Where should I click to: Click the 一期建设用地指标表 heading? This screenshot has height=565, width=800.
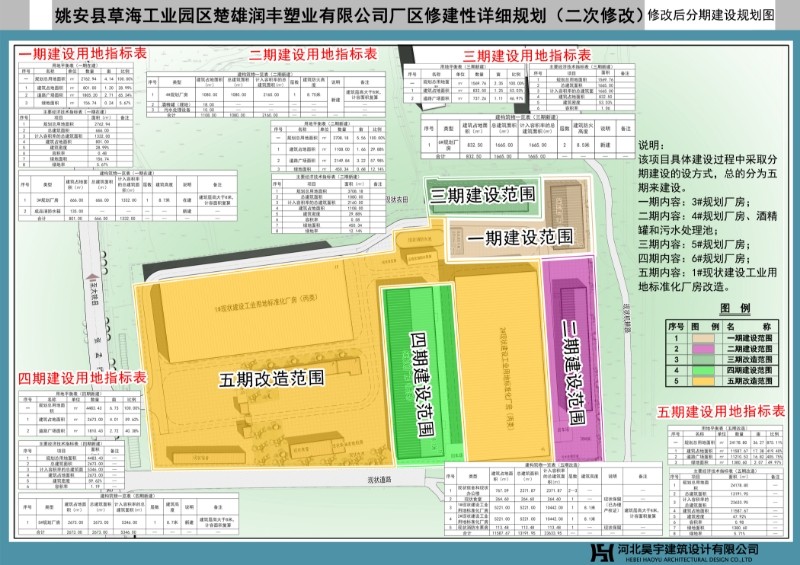point(84,52)
